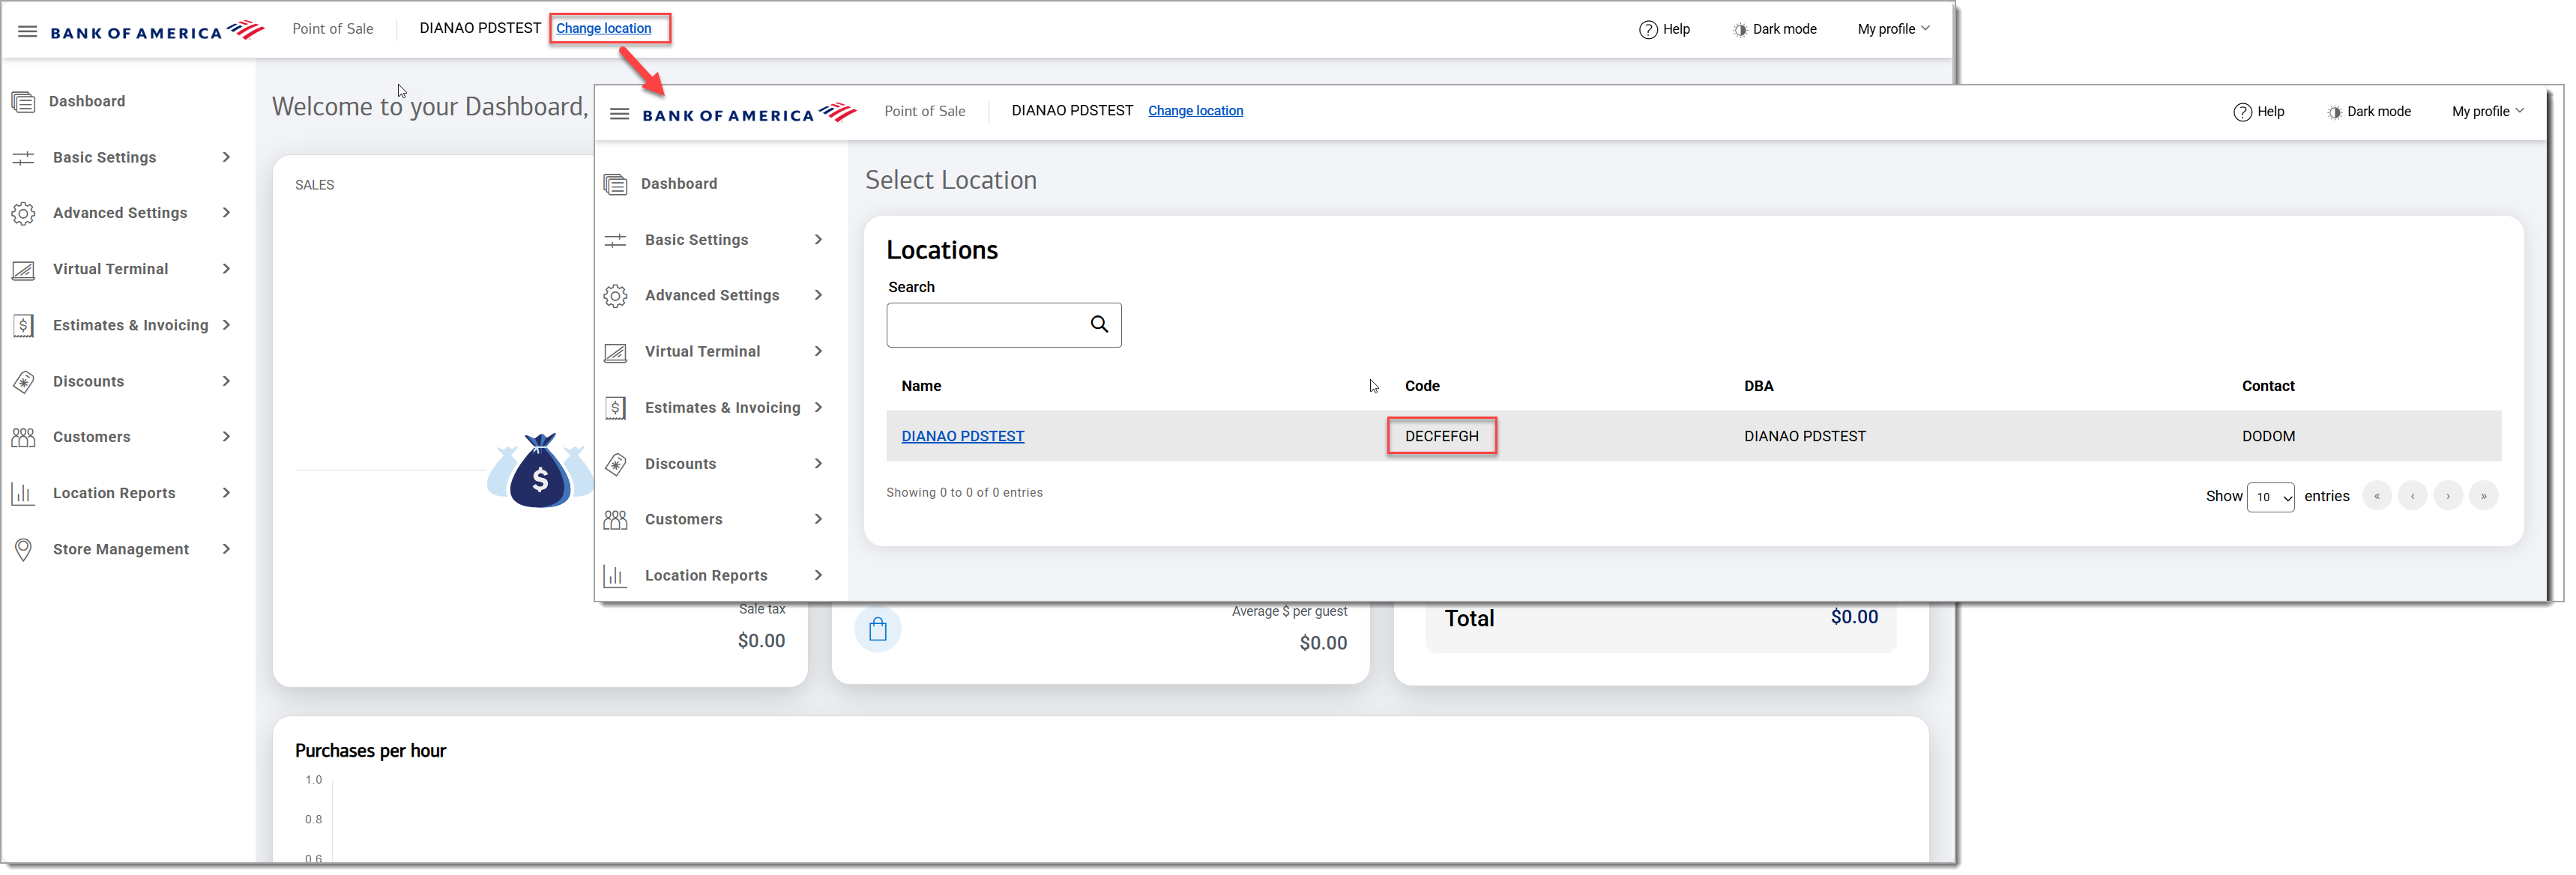Viewport: 2576px width, 875px height.
Task: Click the Advanced Settings gear icon in back window
Action: pos(23,213)
